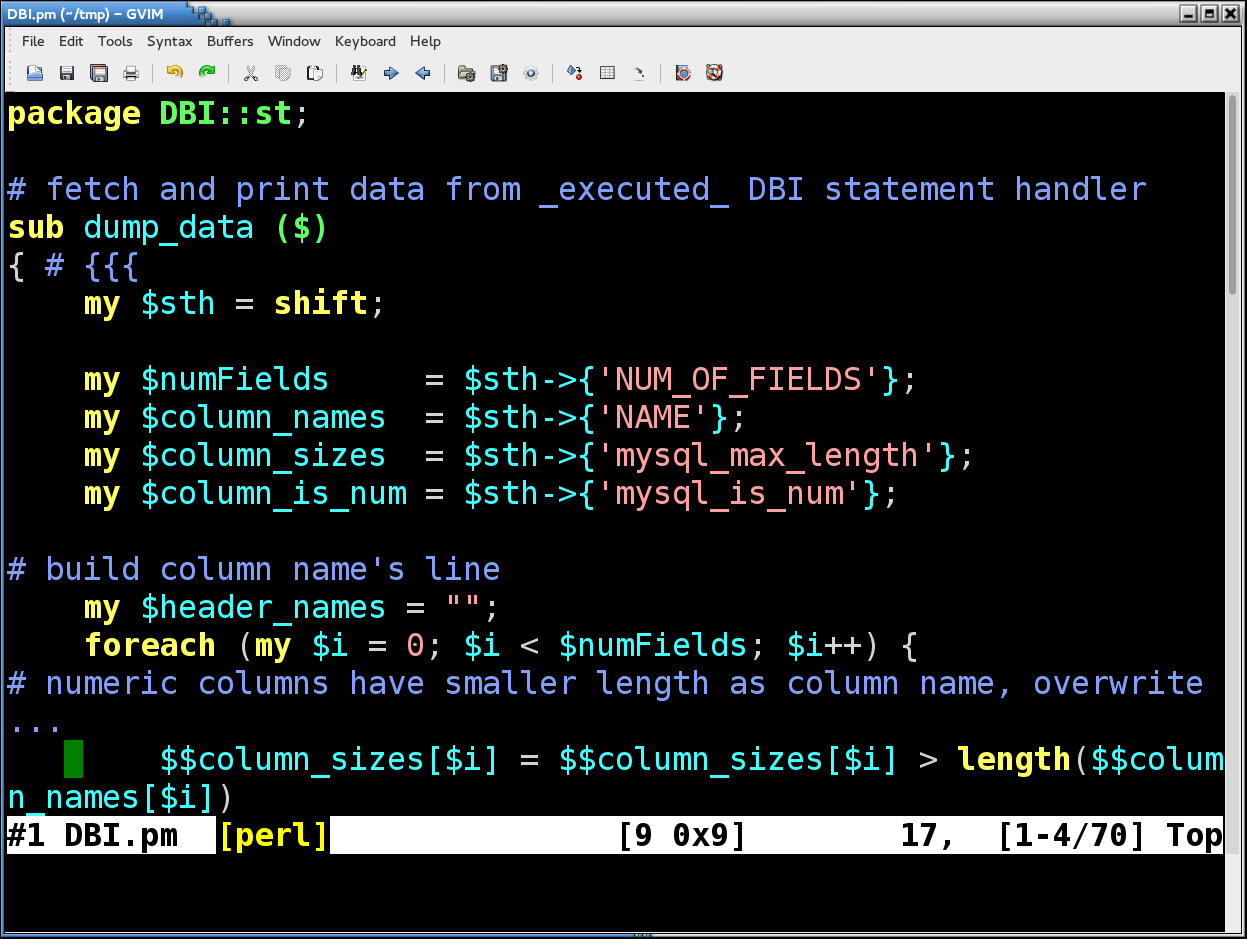Close the GVIM window
Image resolution: width=1247 pixels, height=939 pixels.
1230,13
